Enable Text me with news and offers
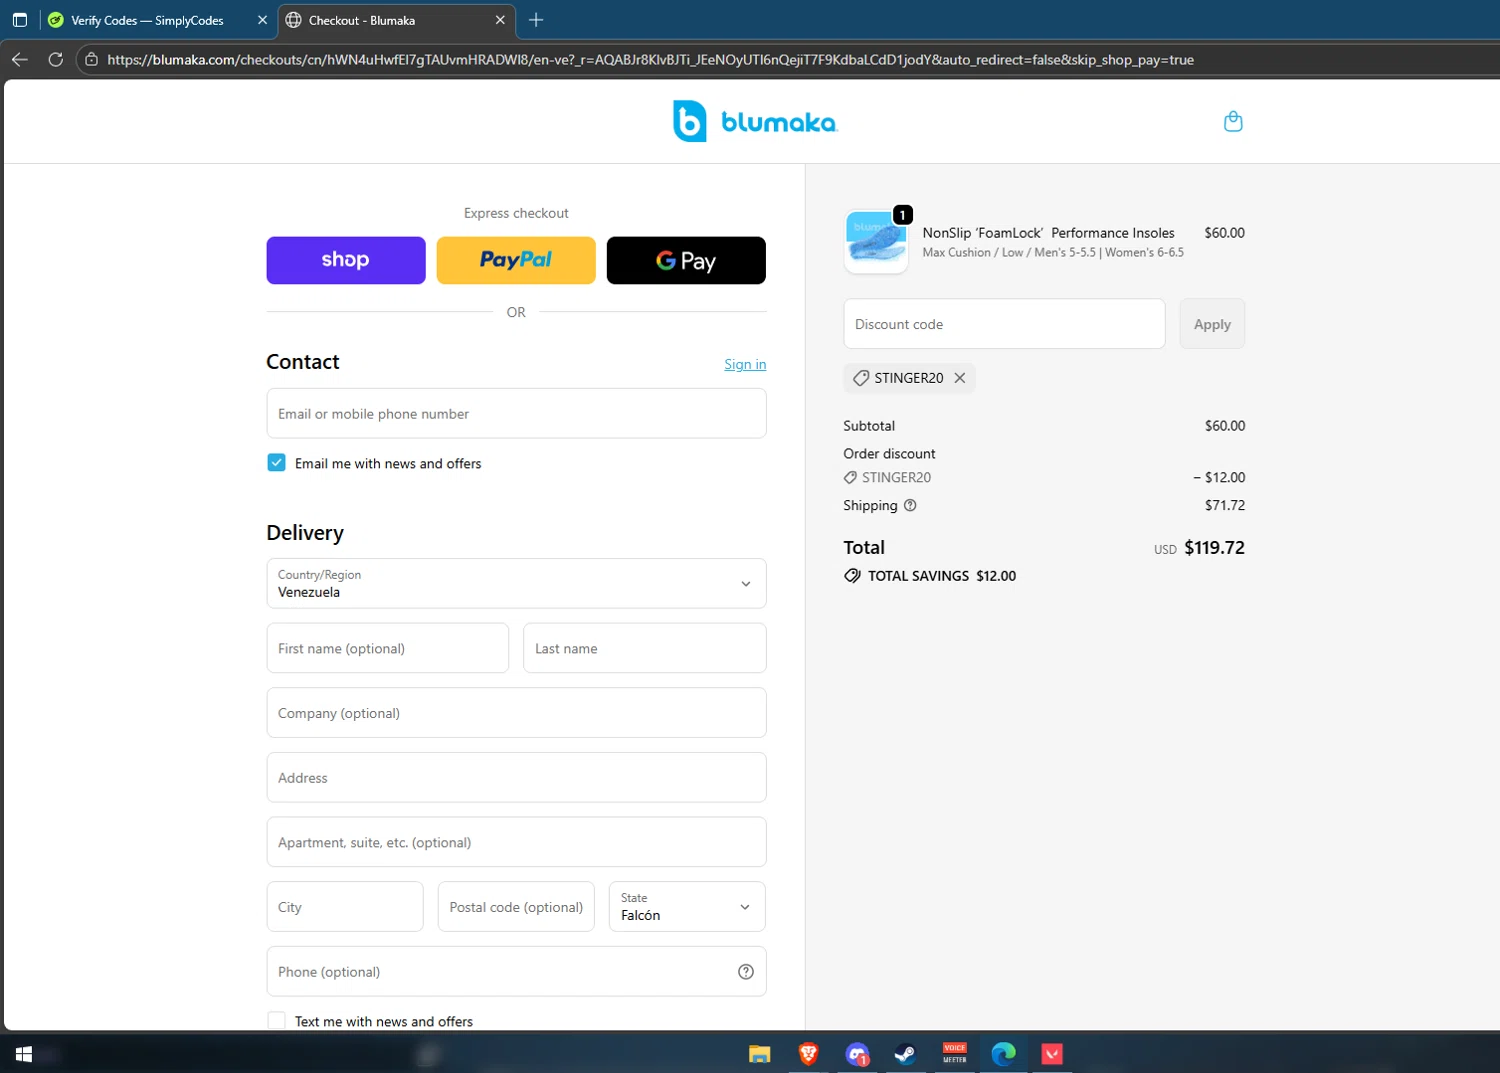The image size is (1500, 1073). (x=277, y=1021)
